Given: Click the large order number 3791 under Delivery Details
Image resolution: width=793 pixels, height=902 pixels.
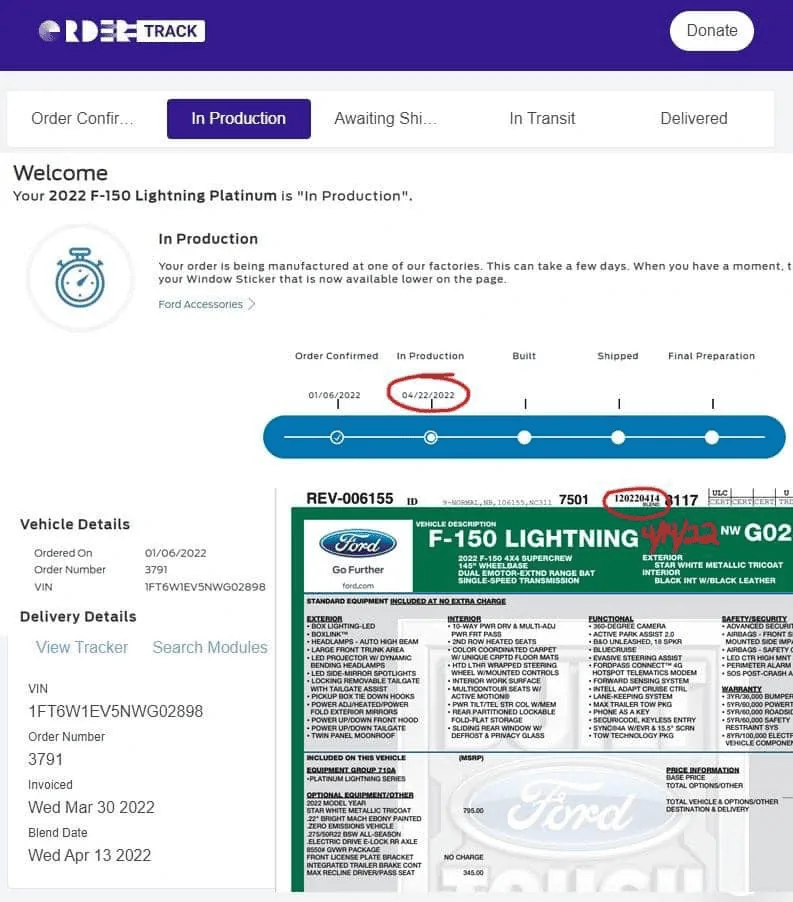Looking at the screenshot, I should pyautogui.click(x=45, y=759).
